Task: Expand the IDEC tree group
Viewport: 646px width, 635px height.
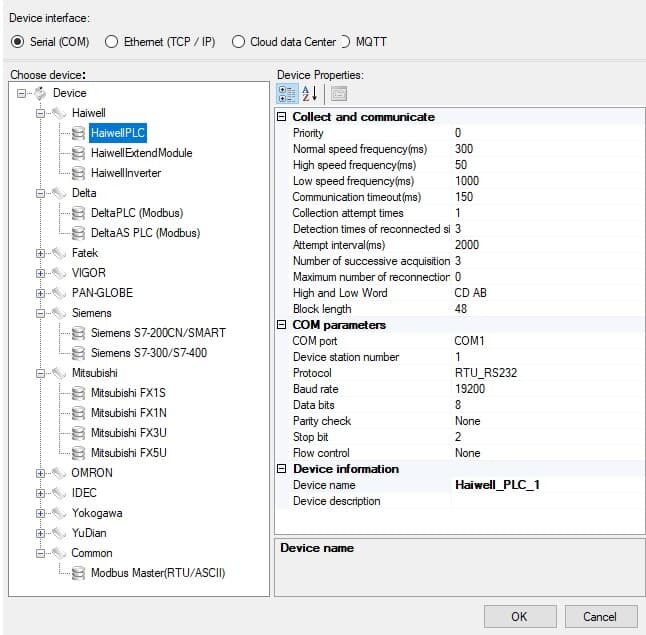Action: pos(40,493)
